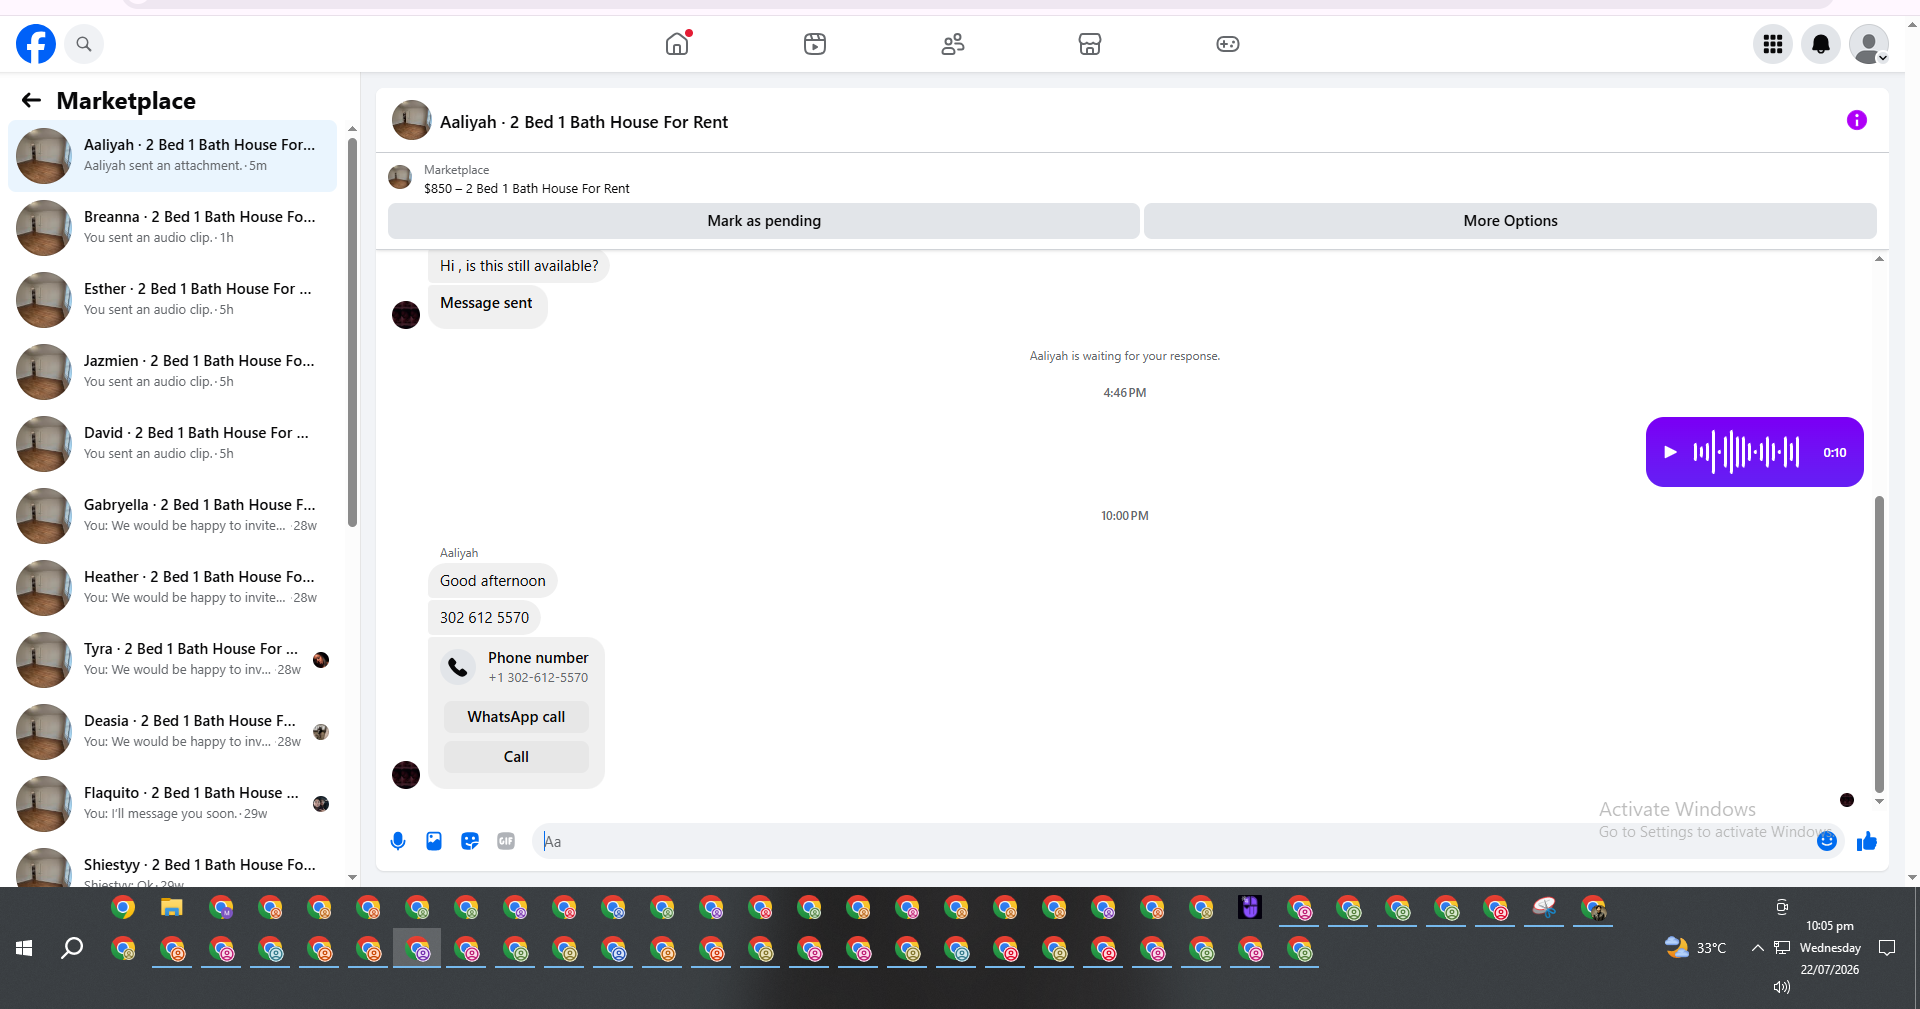Open File Explorer from the taskbar
Screen dimensions: 1920x1009
172,908
